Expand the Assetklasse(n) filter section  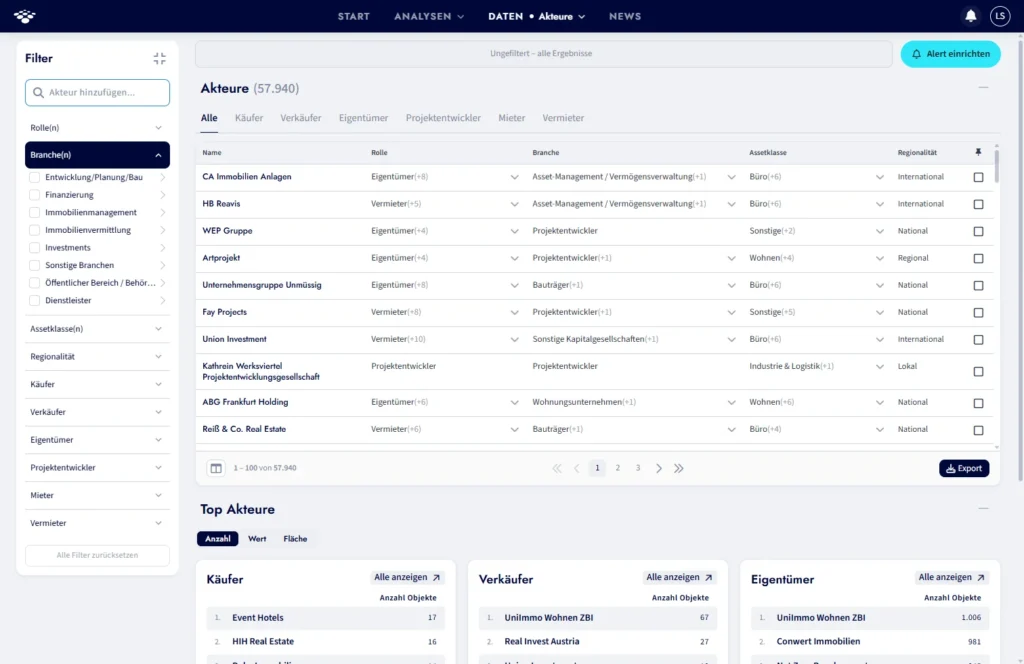[x=97, y=328]
